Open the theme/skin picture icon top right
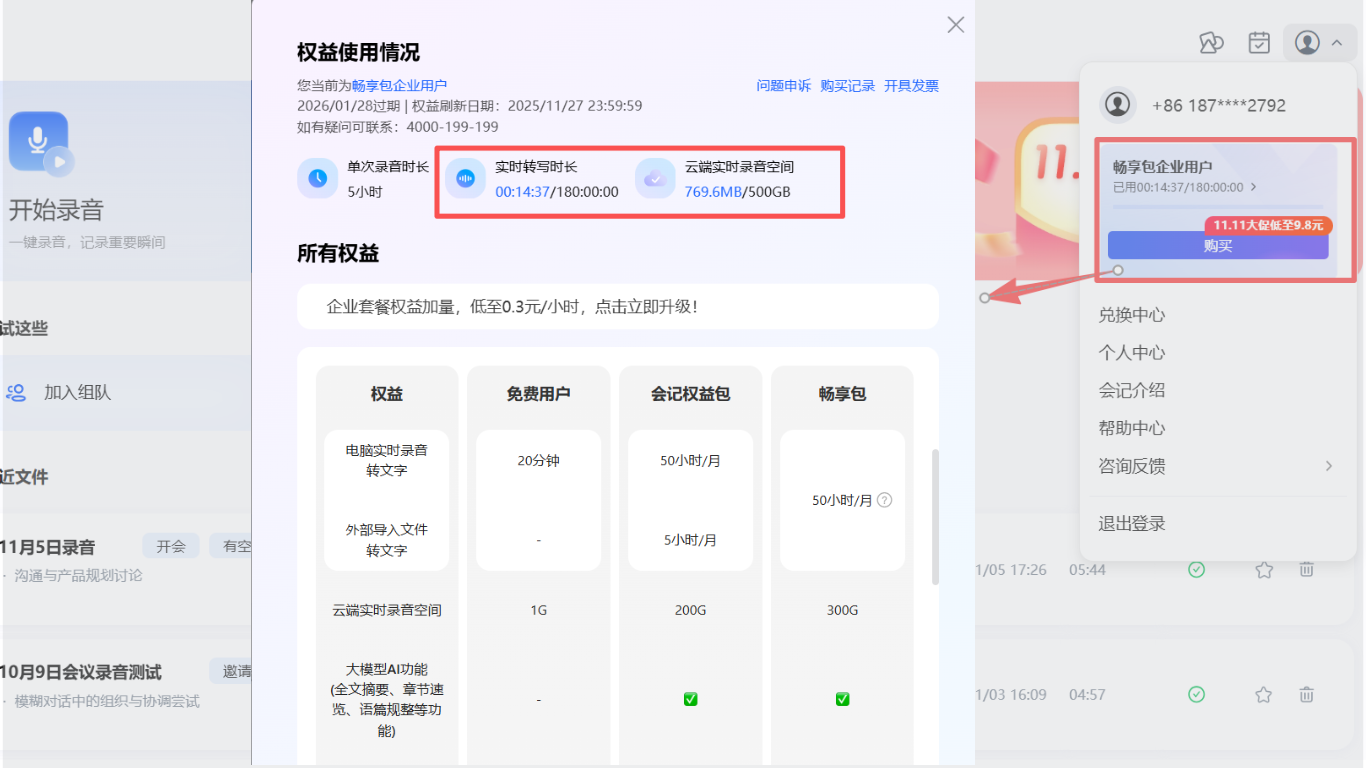The height and width of the screenshot is (768, 1366). [1211, 42]
